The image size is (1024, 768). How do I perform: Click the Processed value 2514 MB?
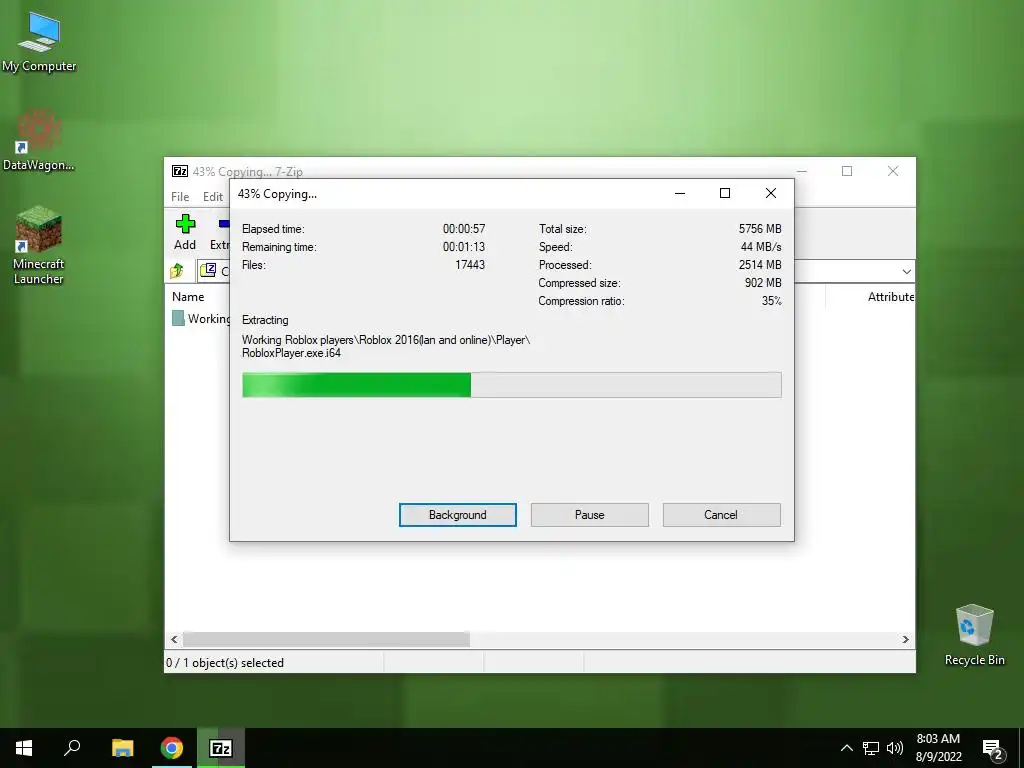click(x=760, y=264)
